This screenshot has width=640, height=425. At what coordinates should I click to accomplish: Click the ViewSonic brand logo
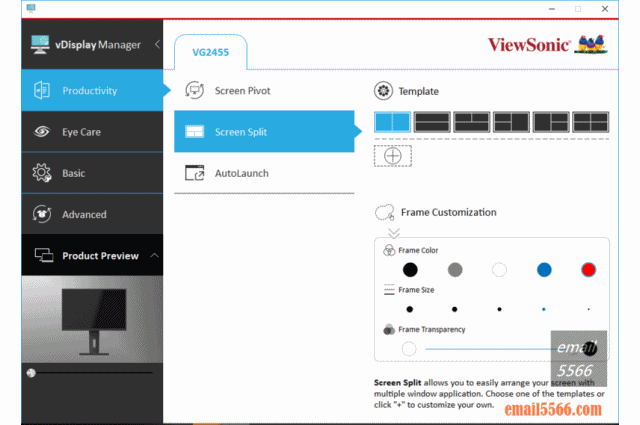tap(548, 45)
